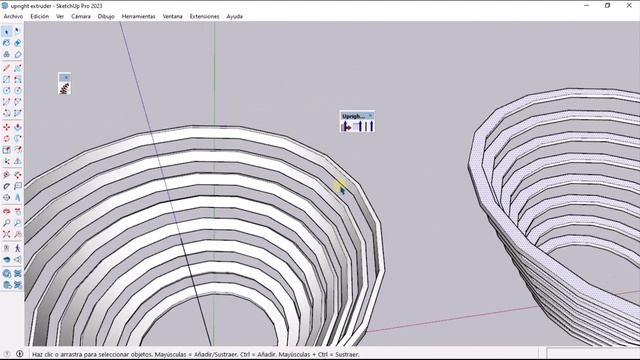Screen dimensions: 640x360
Task: Click the measurements box in status bar
Action: pos(594,353)
